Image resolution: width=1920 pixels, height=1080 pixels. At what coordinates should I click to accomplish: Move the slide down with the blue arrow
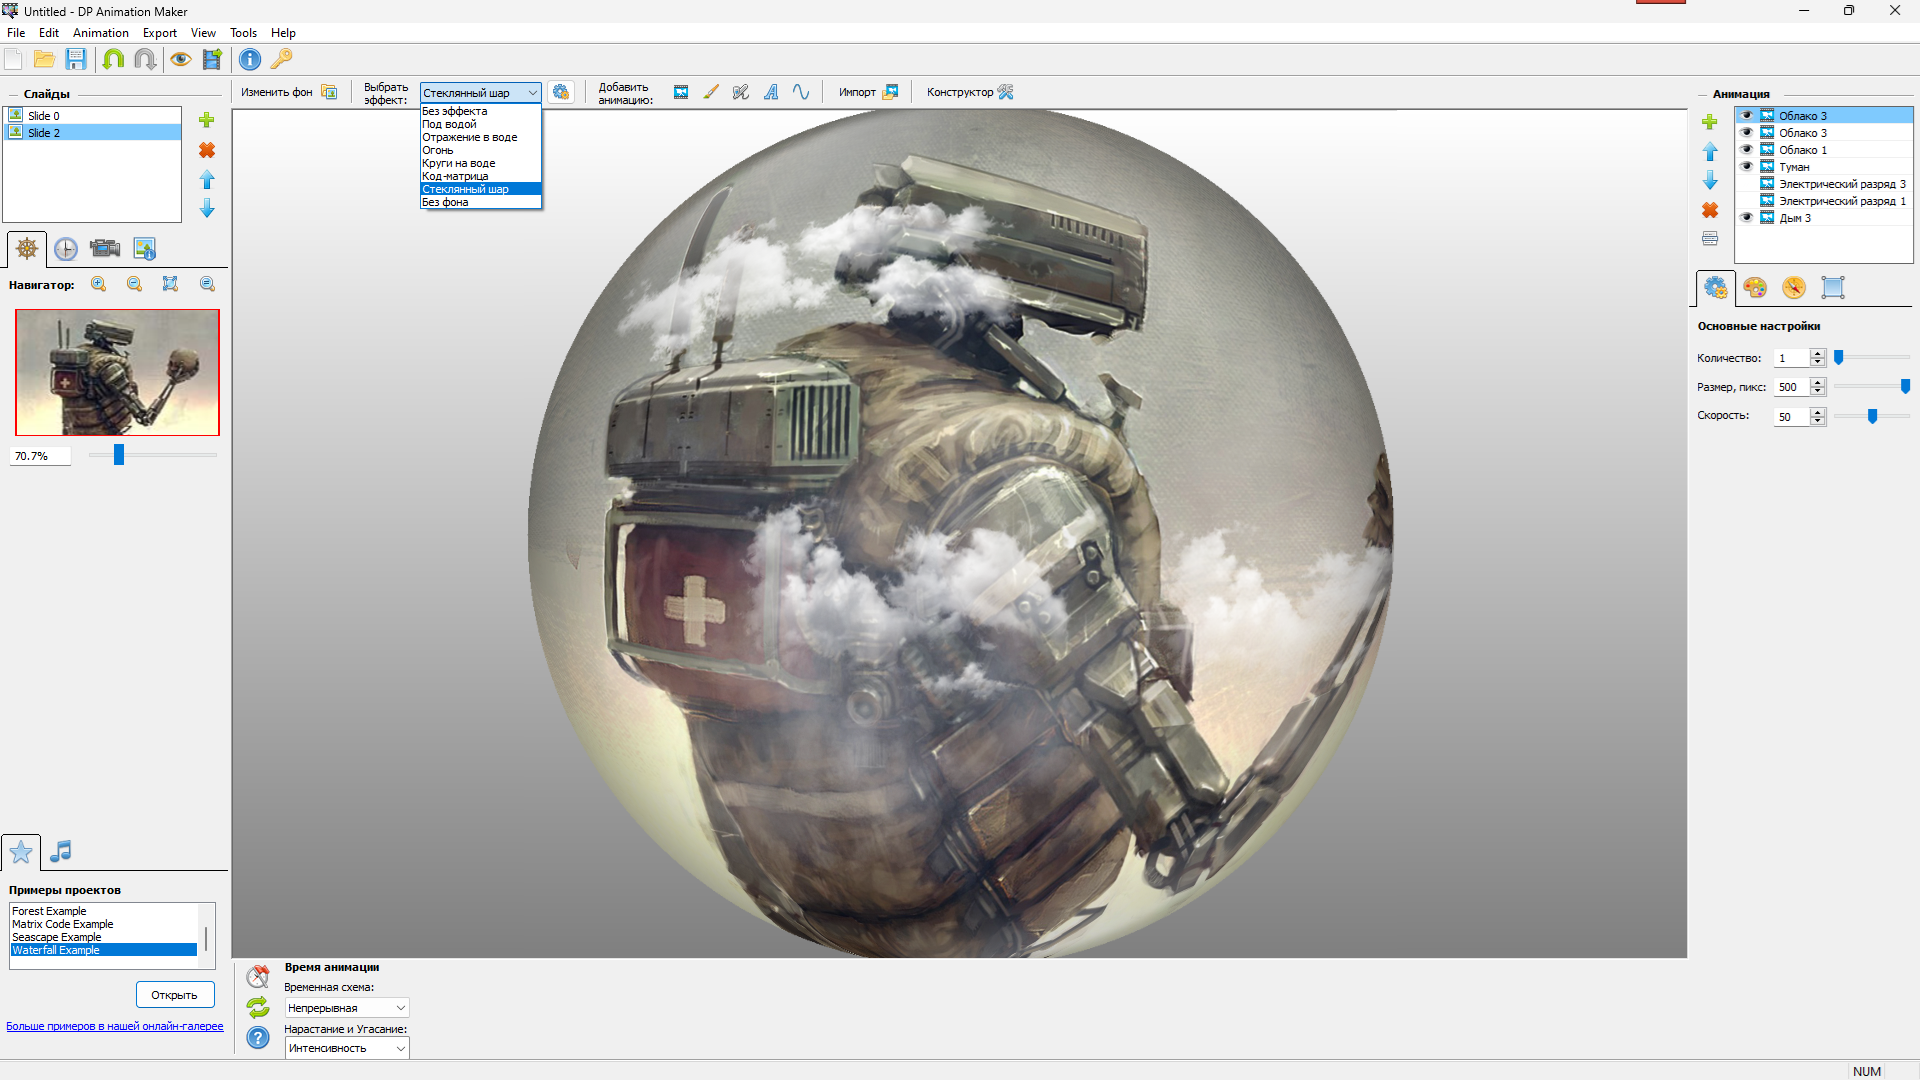click(207, 209)
